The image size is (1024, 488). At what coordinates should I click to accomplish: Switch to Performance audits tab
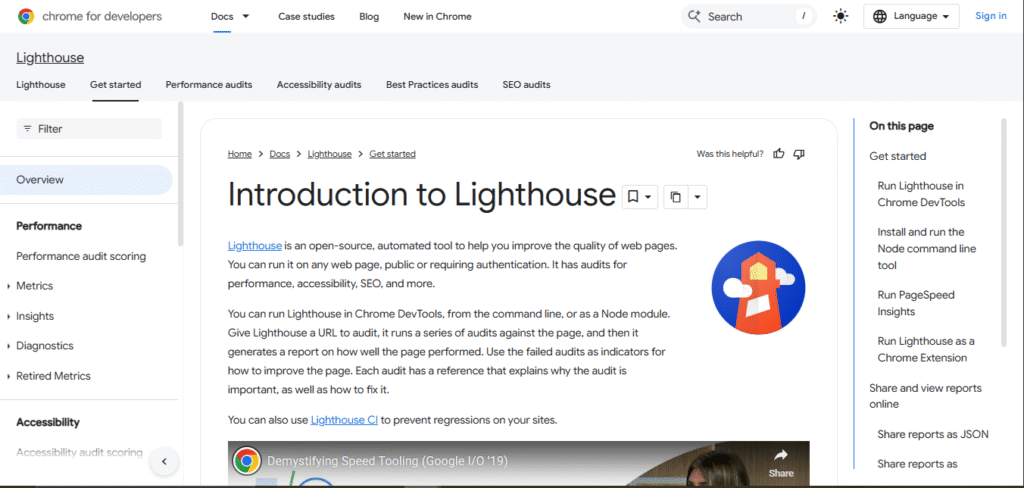(x=209, y=85)
